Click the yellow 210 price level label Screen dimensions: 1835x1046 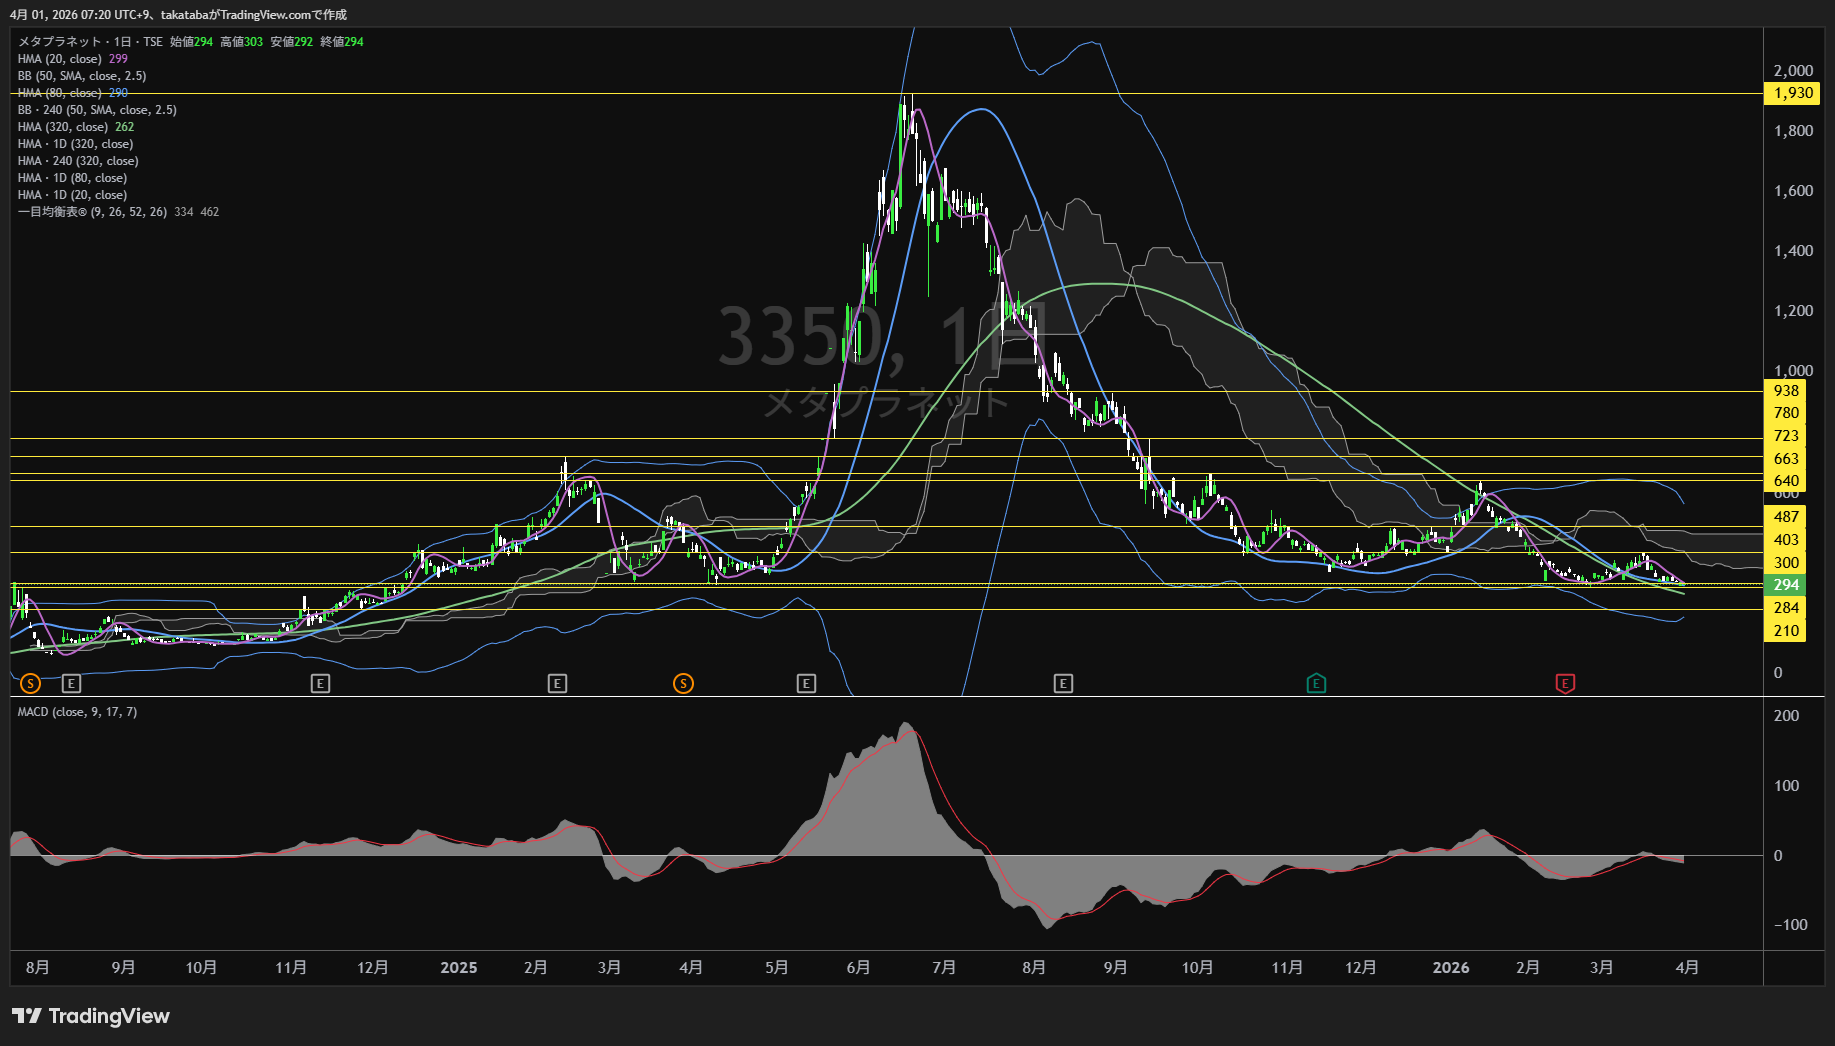point(1786,631)
